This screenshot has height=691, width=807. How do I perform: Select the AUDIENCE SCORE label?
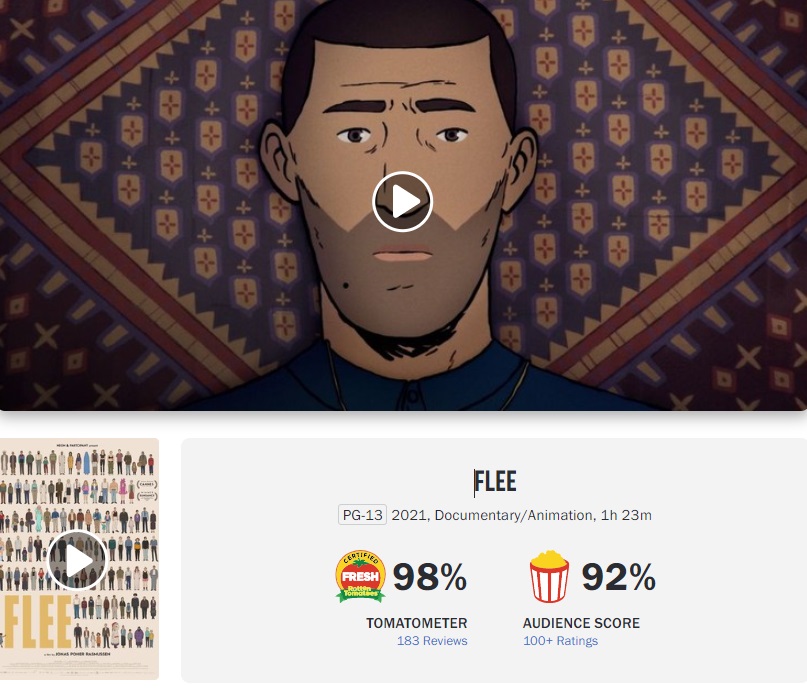(x=581, y=623)
